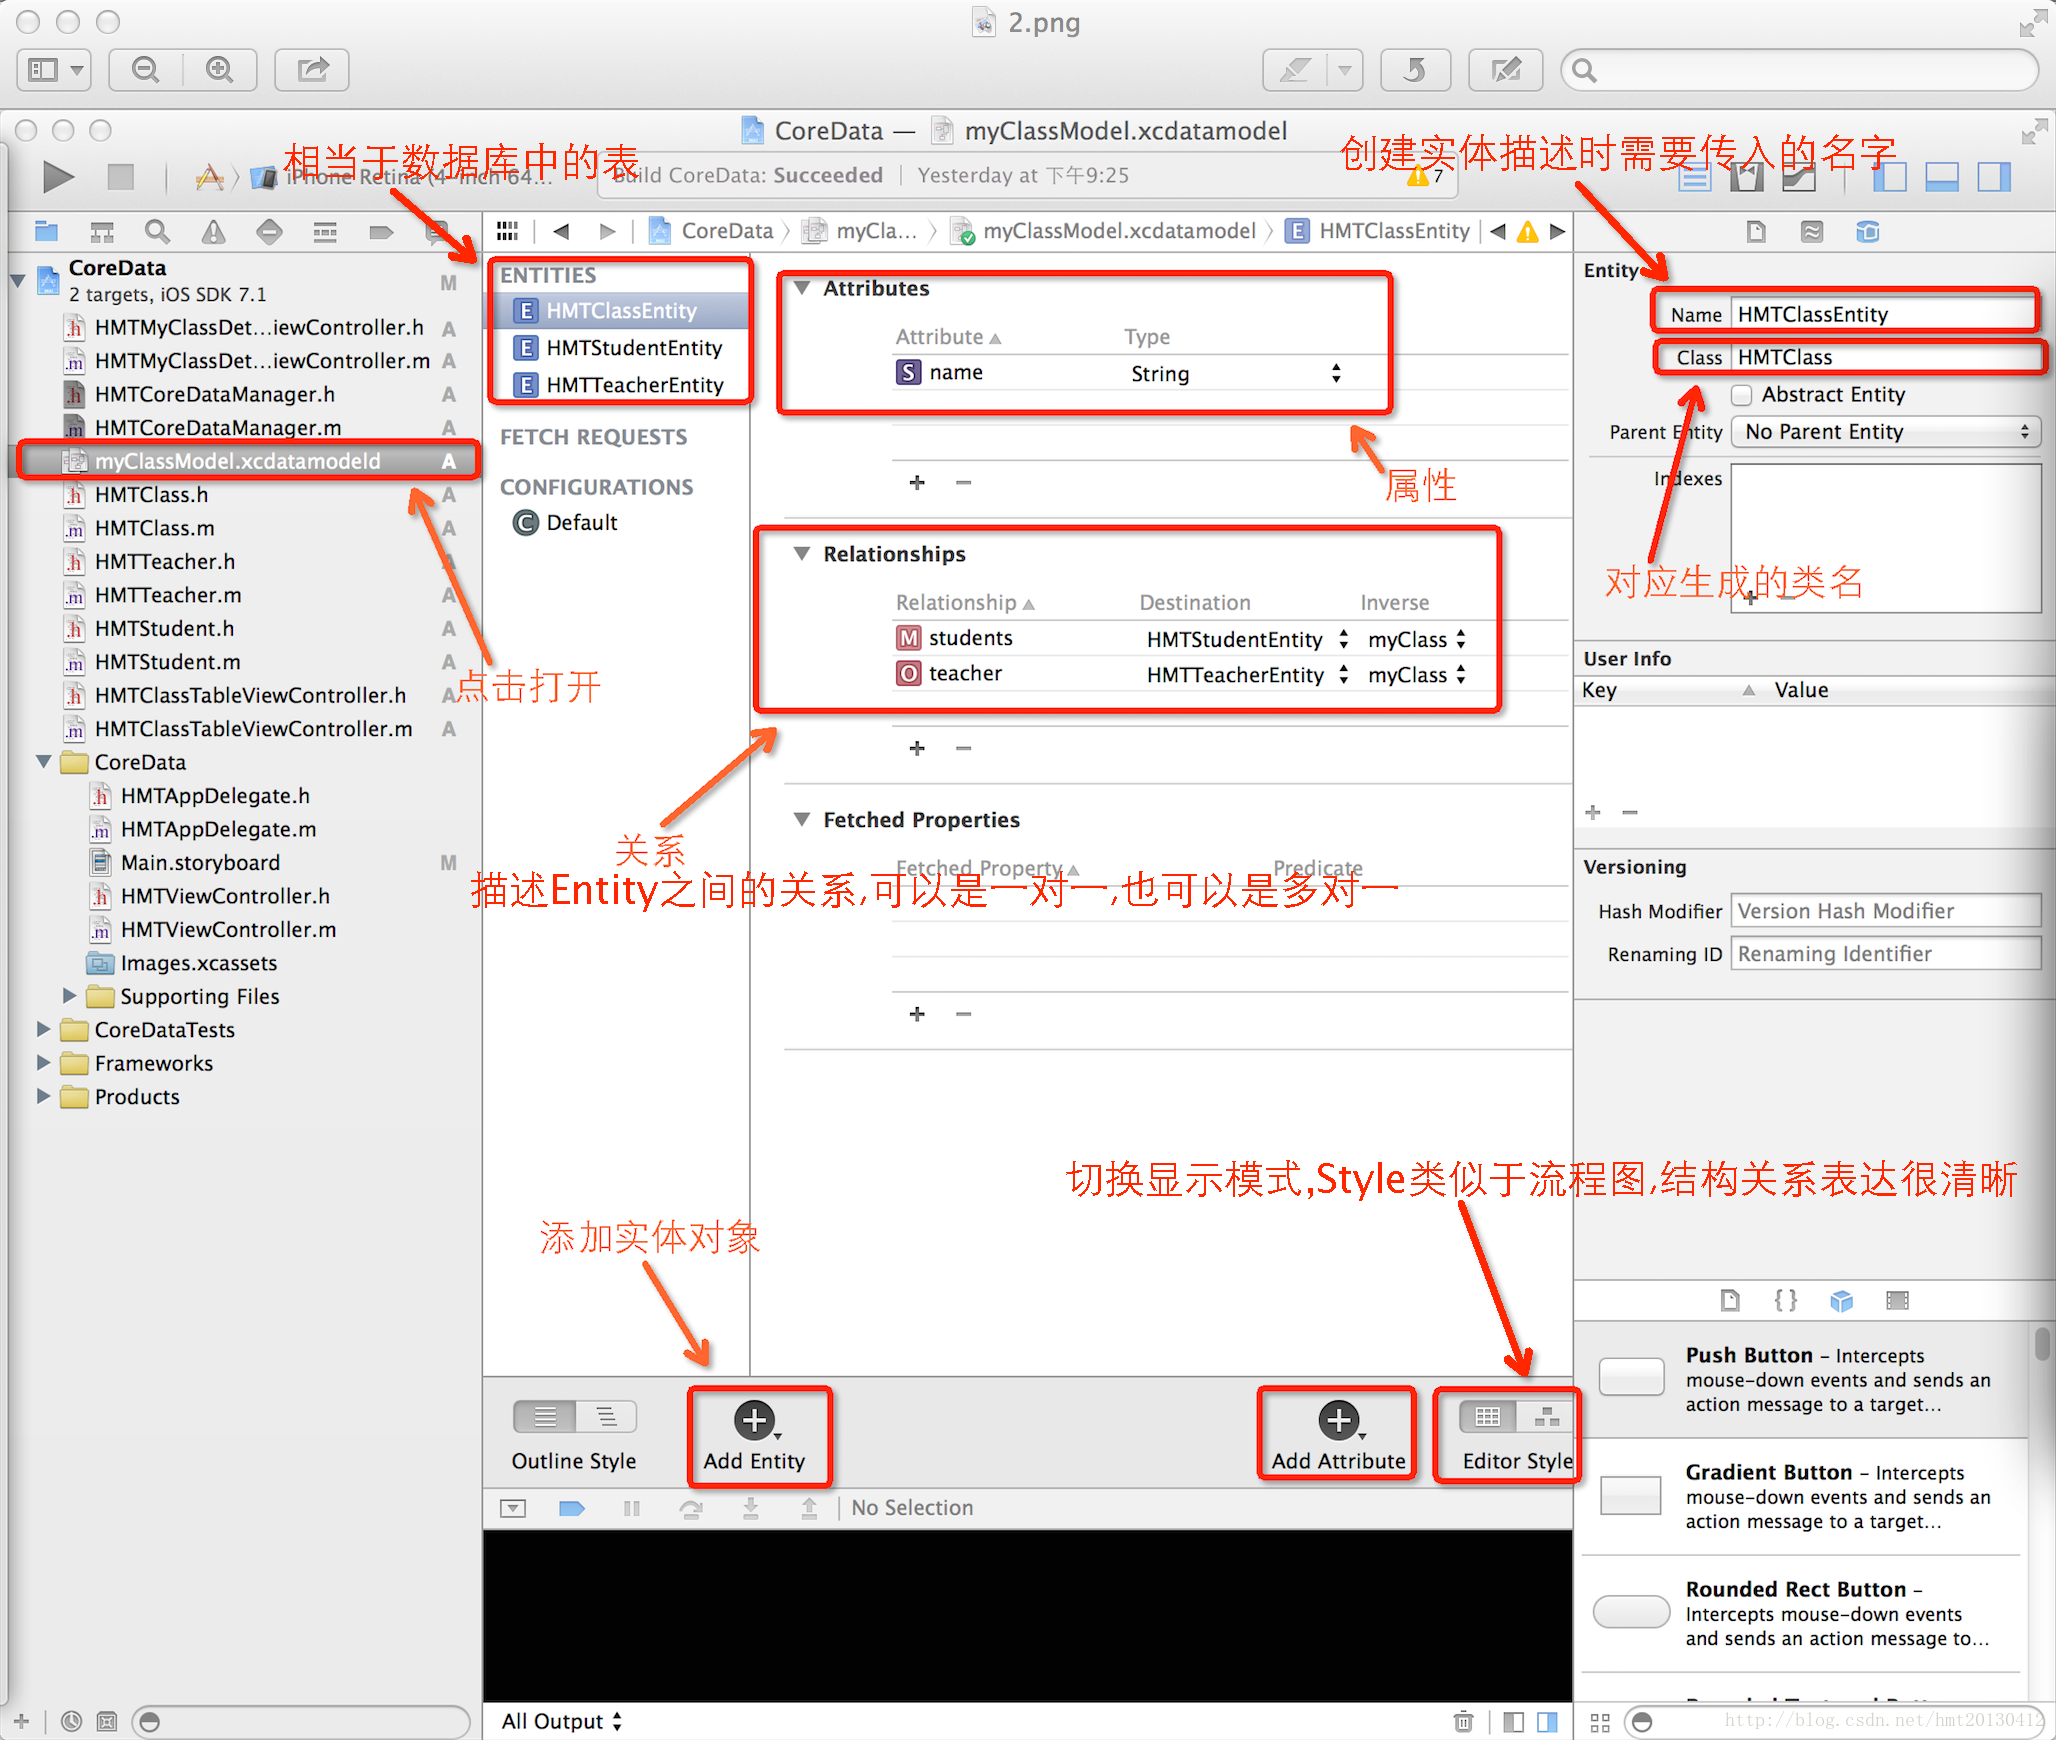Switch Editor Style to graph view
The image size is (2056, 1740).
(1547, 1417)
